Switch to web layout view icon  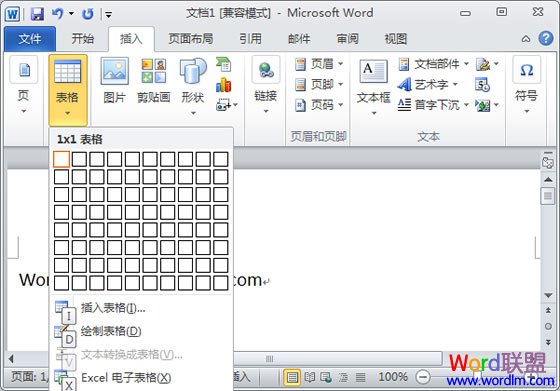click(x=326, y=377)
